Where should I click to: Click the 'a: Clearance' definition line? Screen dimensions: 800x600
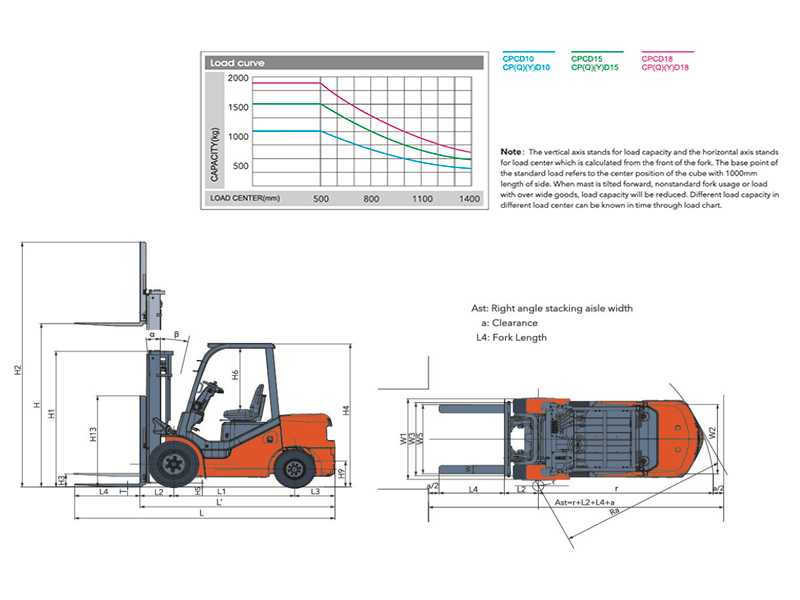click(509, 323)
